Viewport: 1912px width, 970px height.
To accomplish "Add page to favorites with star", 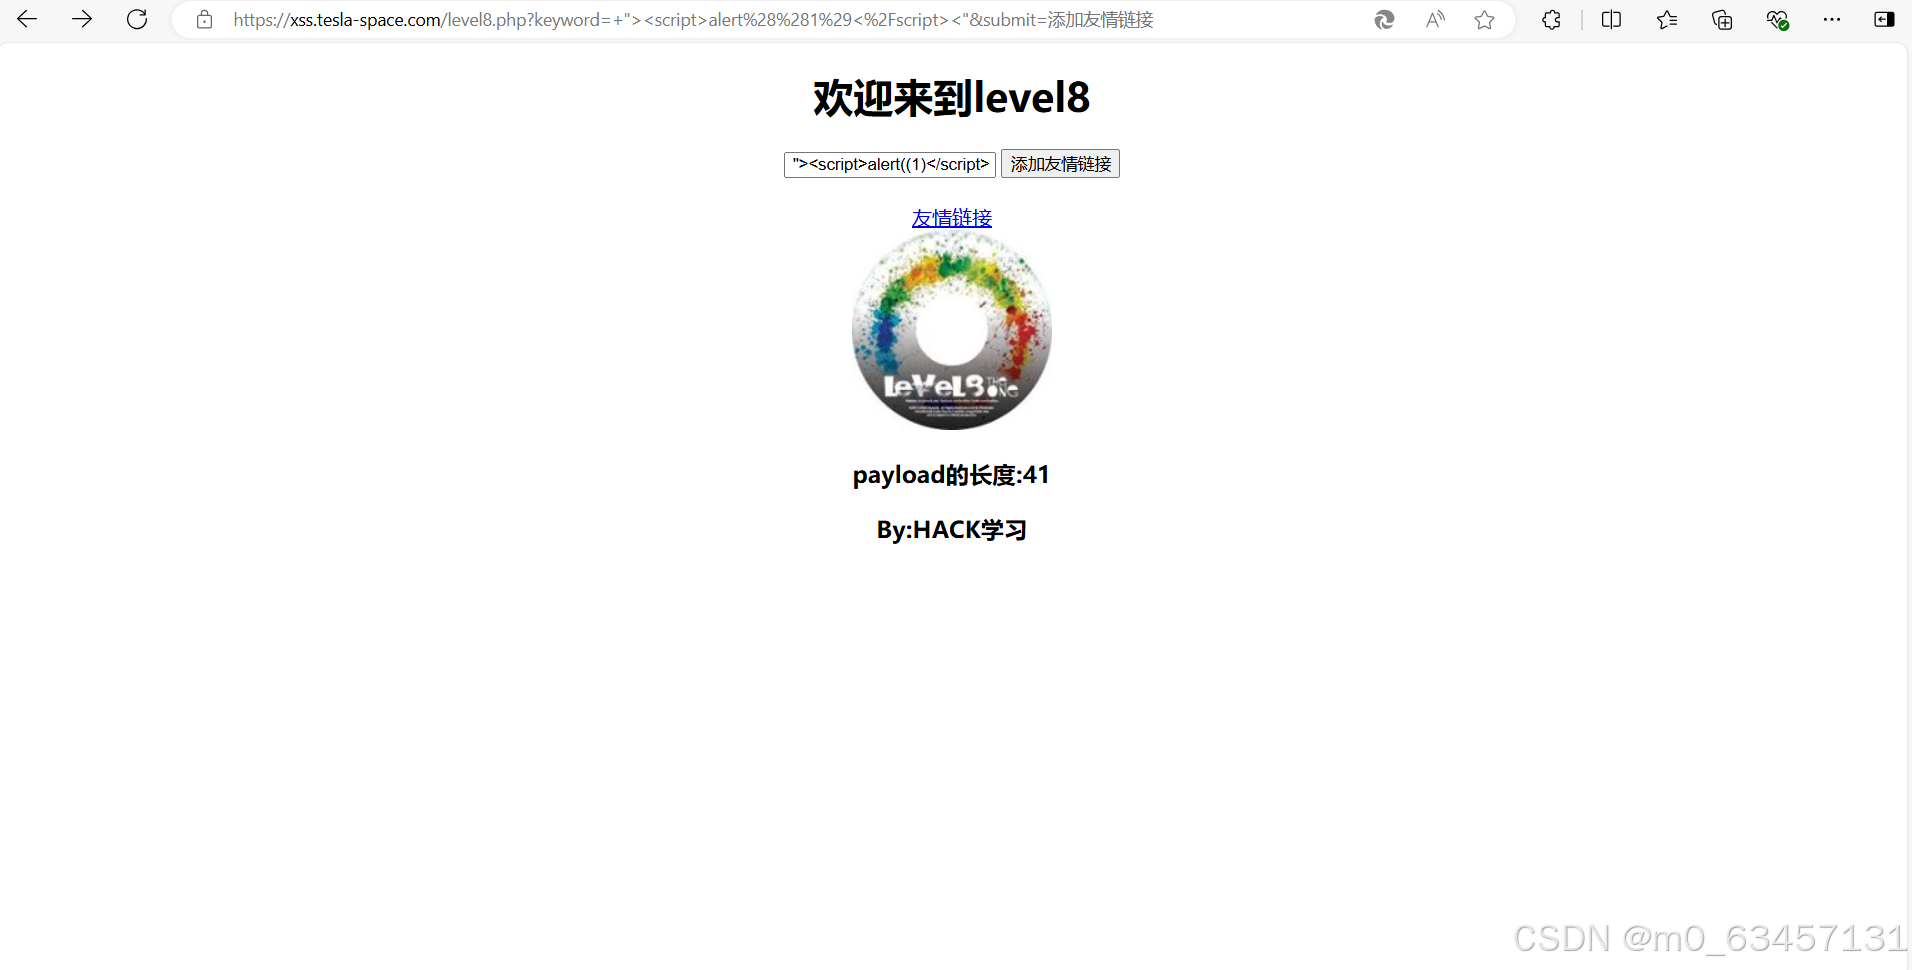I will [1485, 20].
